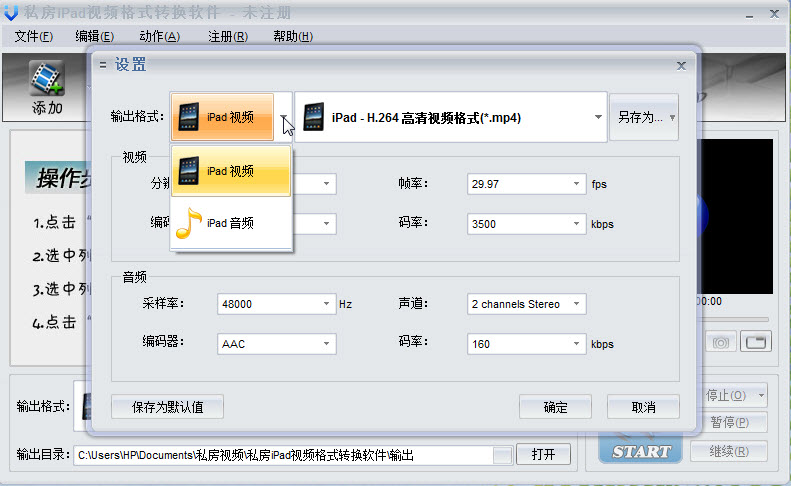
Task: Click the snapshot camera icon
Action: 720,343
